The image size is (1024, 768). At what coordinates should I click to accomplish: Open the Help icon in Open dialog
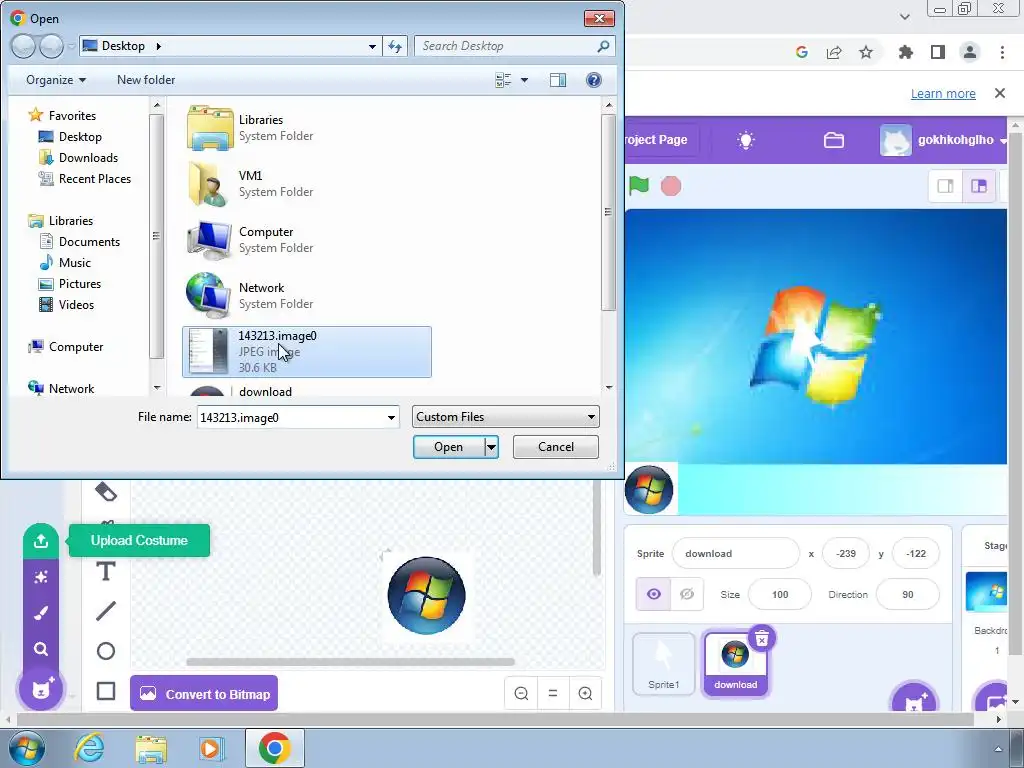[x=594, y=80]
